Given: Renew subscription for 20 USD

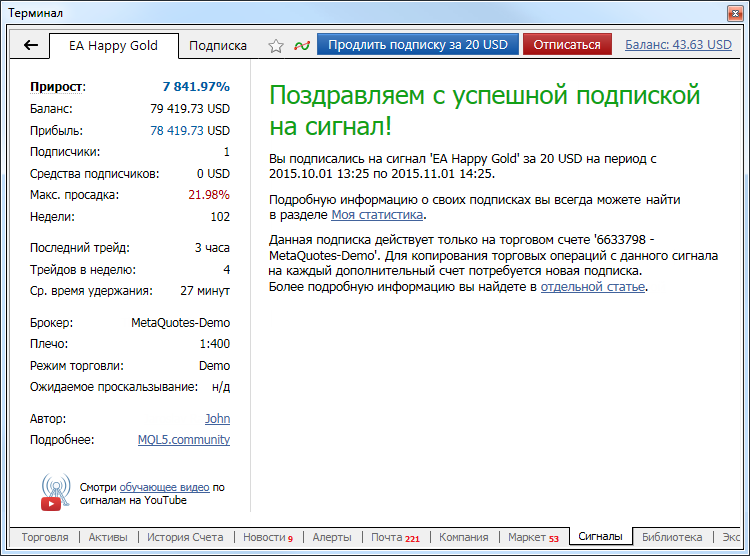Looking at the screenshot, I should pos(418,45).
